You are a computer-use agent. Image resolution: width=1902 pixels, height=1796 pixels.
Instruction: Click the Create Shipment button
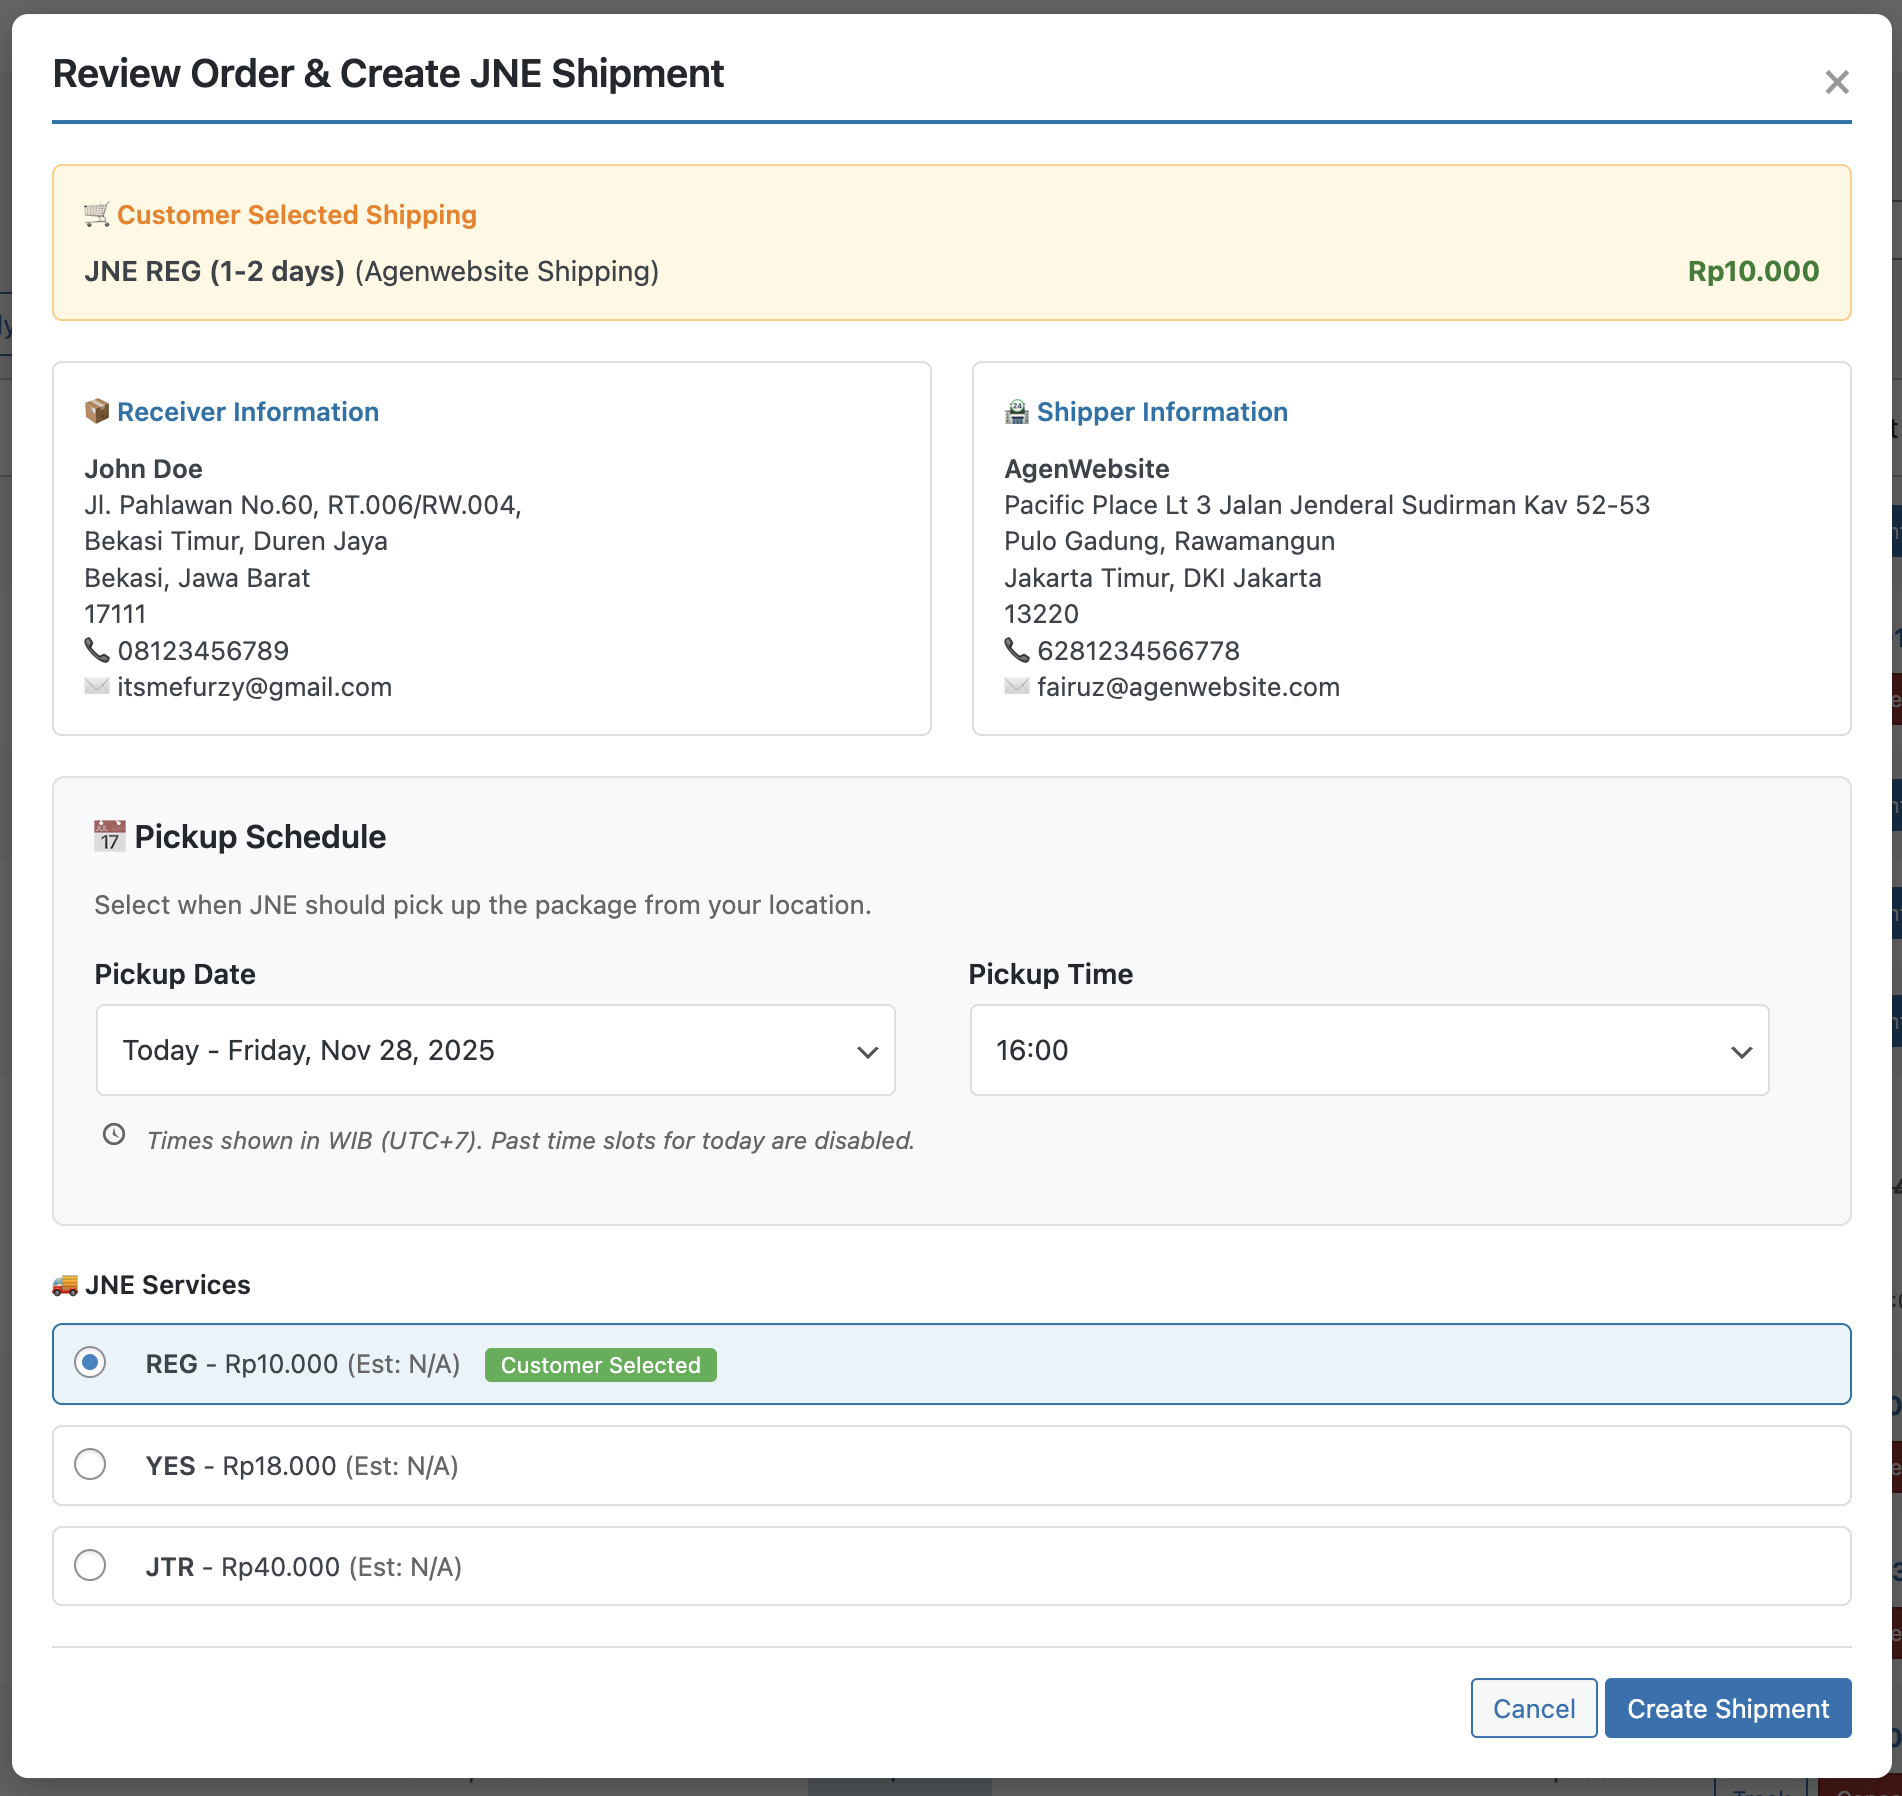coord(1727,1708)
